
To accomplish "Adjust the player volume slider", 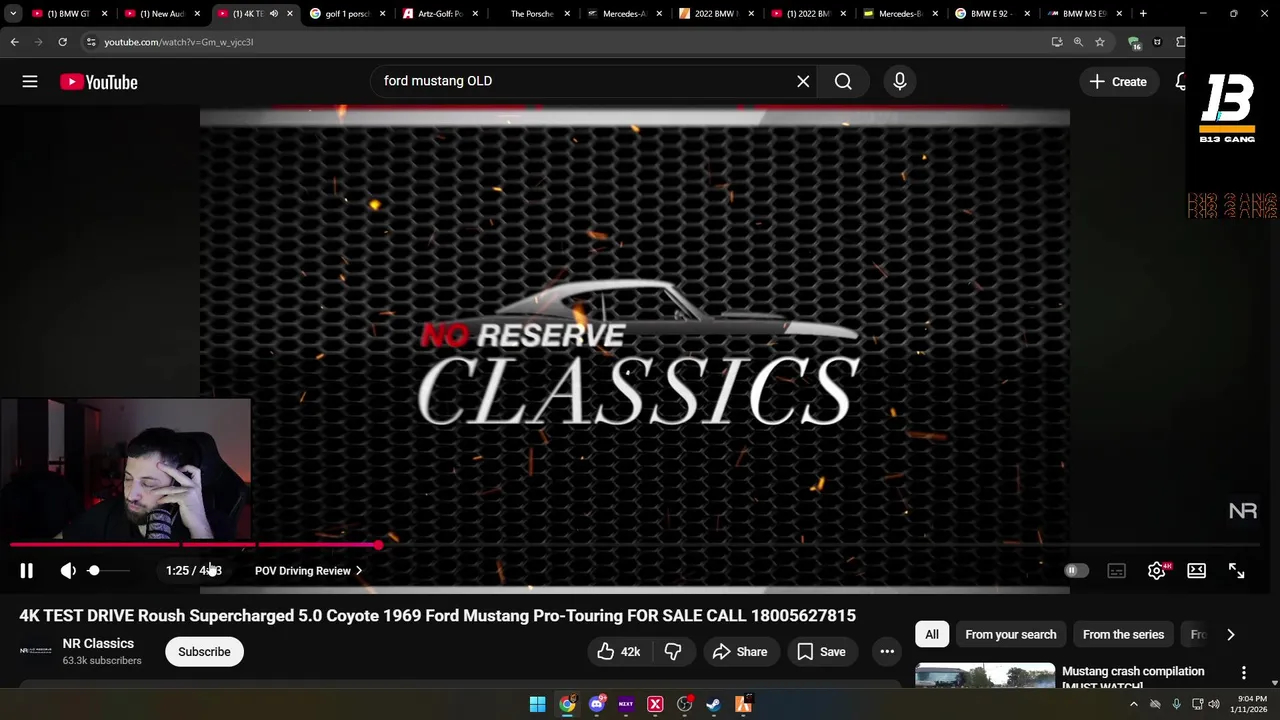I will pos(110,571).
